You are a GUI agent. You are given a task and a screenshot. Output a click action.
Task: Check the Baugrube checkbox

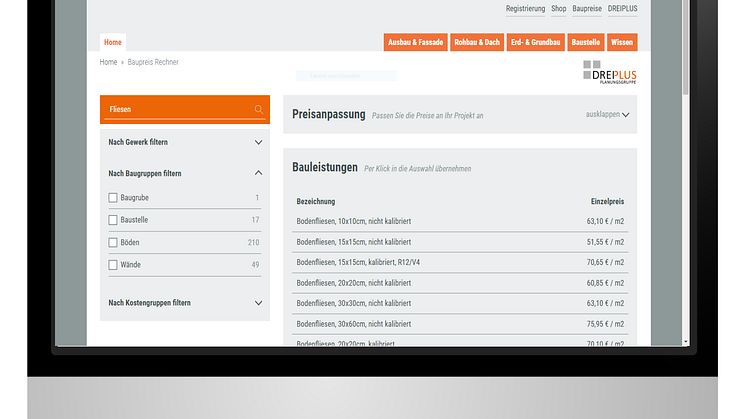click(113, 198)
